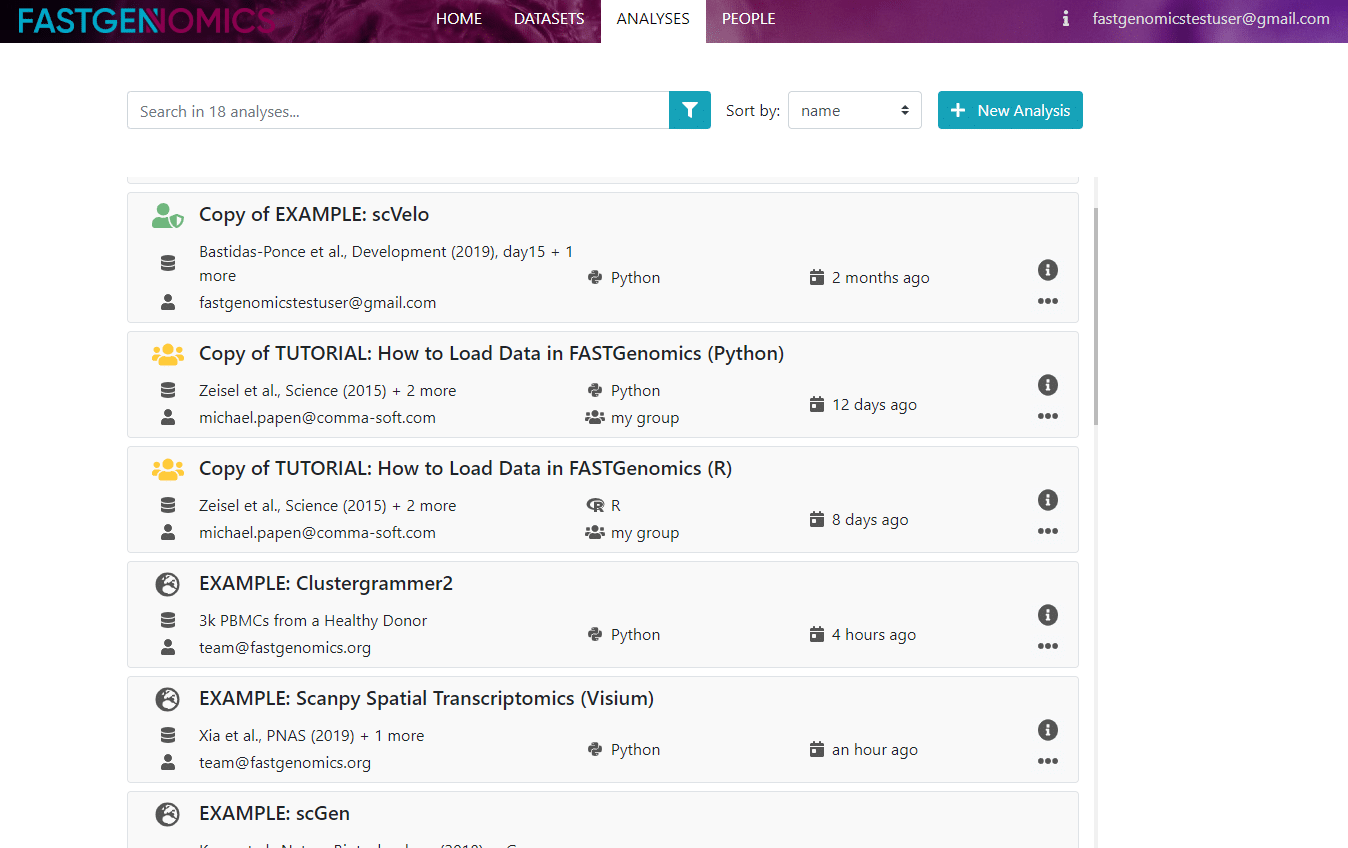Click the New Analysis button
This screenshot has width=1348, height=848.
[x=1010, y=110]
